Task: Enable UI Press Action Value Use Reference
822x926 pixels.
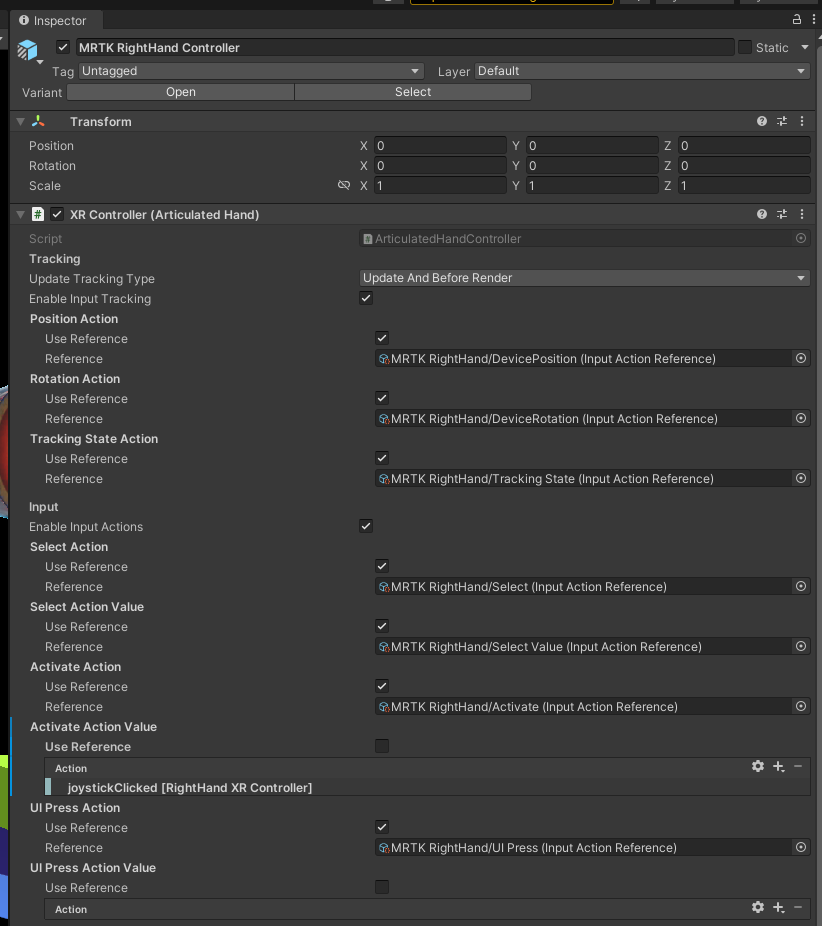Action: point(382,887)
